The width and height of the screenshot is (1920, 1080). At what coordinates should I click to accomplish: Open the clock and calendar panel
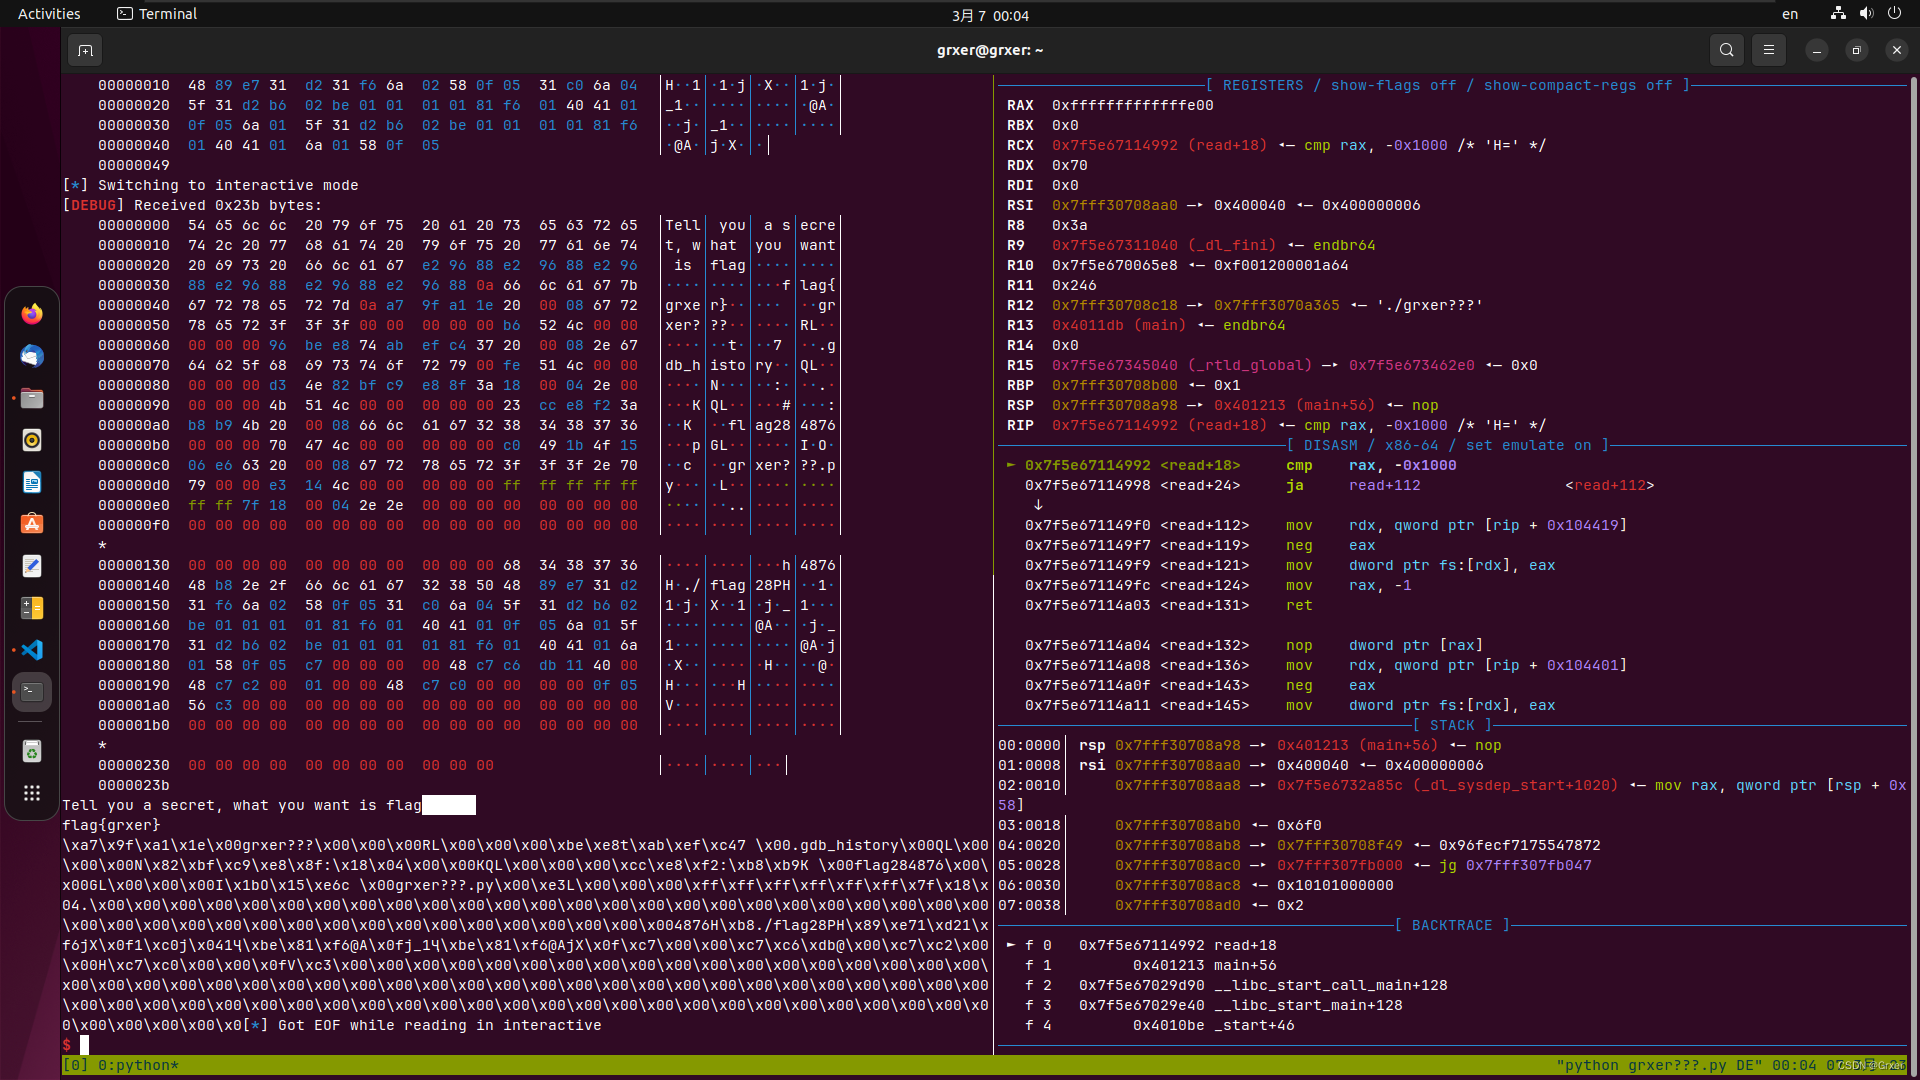coord(989,15)
